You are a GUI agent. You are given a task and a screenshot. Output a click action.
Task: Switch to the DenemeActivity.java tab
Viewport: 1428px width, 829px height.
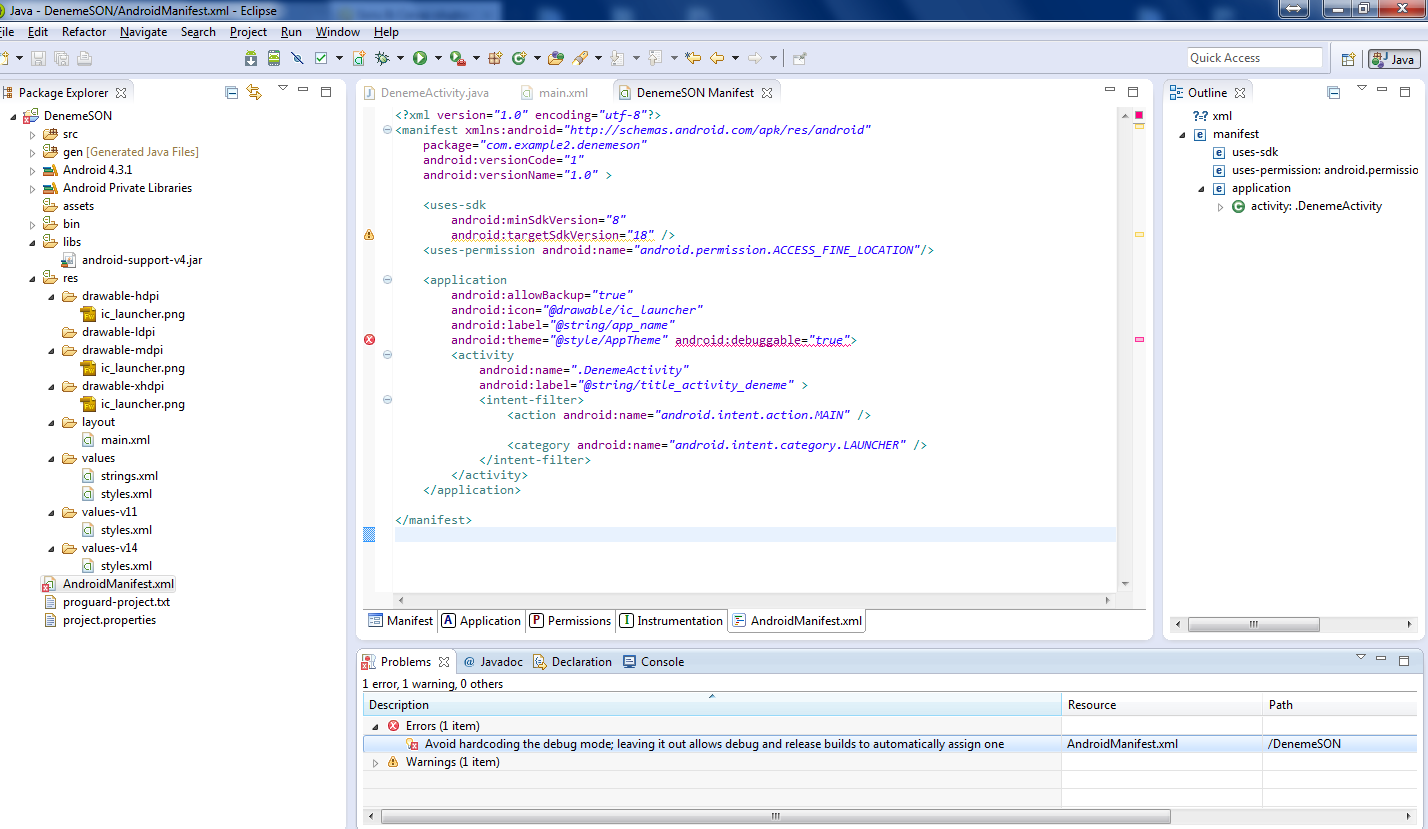tap(427, 92)
